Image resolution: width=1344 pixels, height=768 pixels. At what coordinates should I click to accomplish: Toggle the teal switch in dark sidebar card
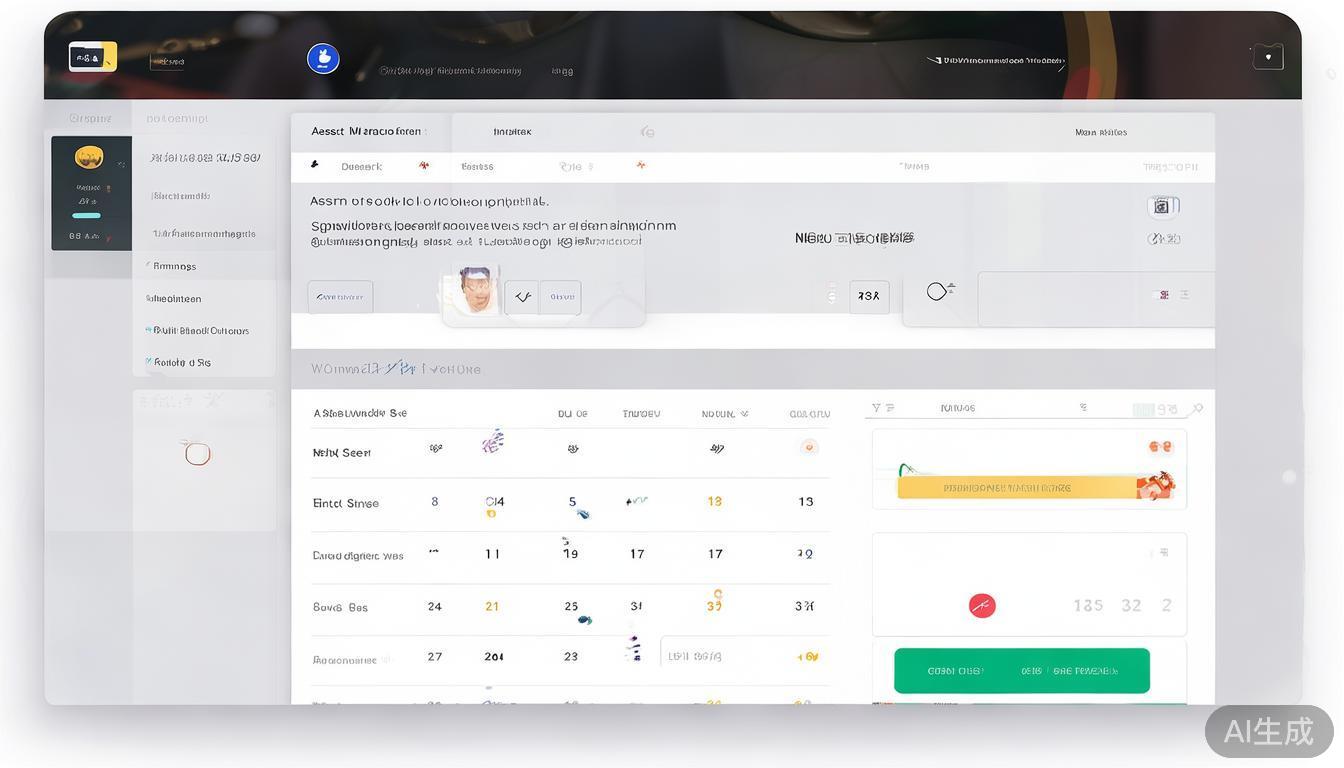pyautogui.click(x=86, y=215)
